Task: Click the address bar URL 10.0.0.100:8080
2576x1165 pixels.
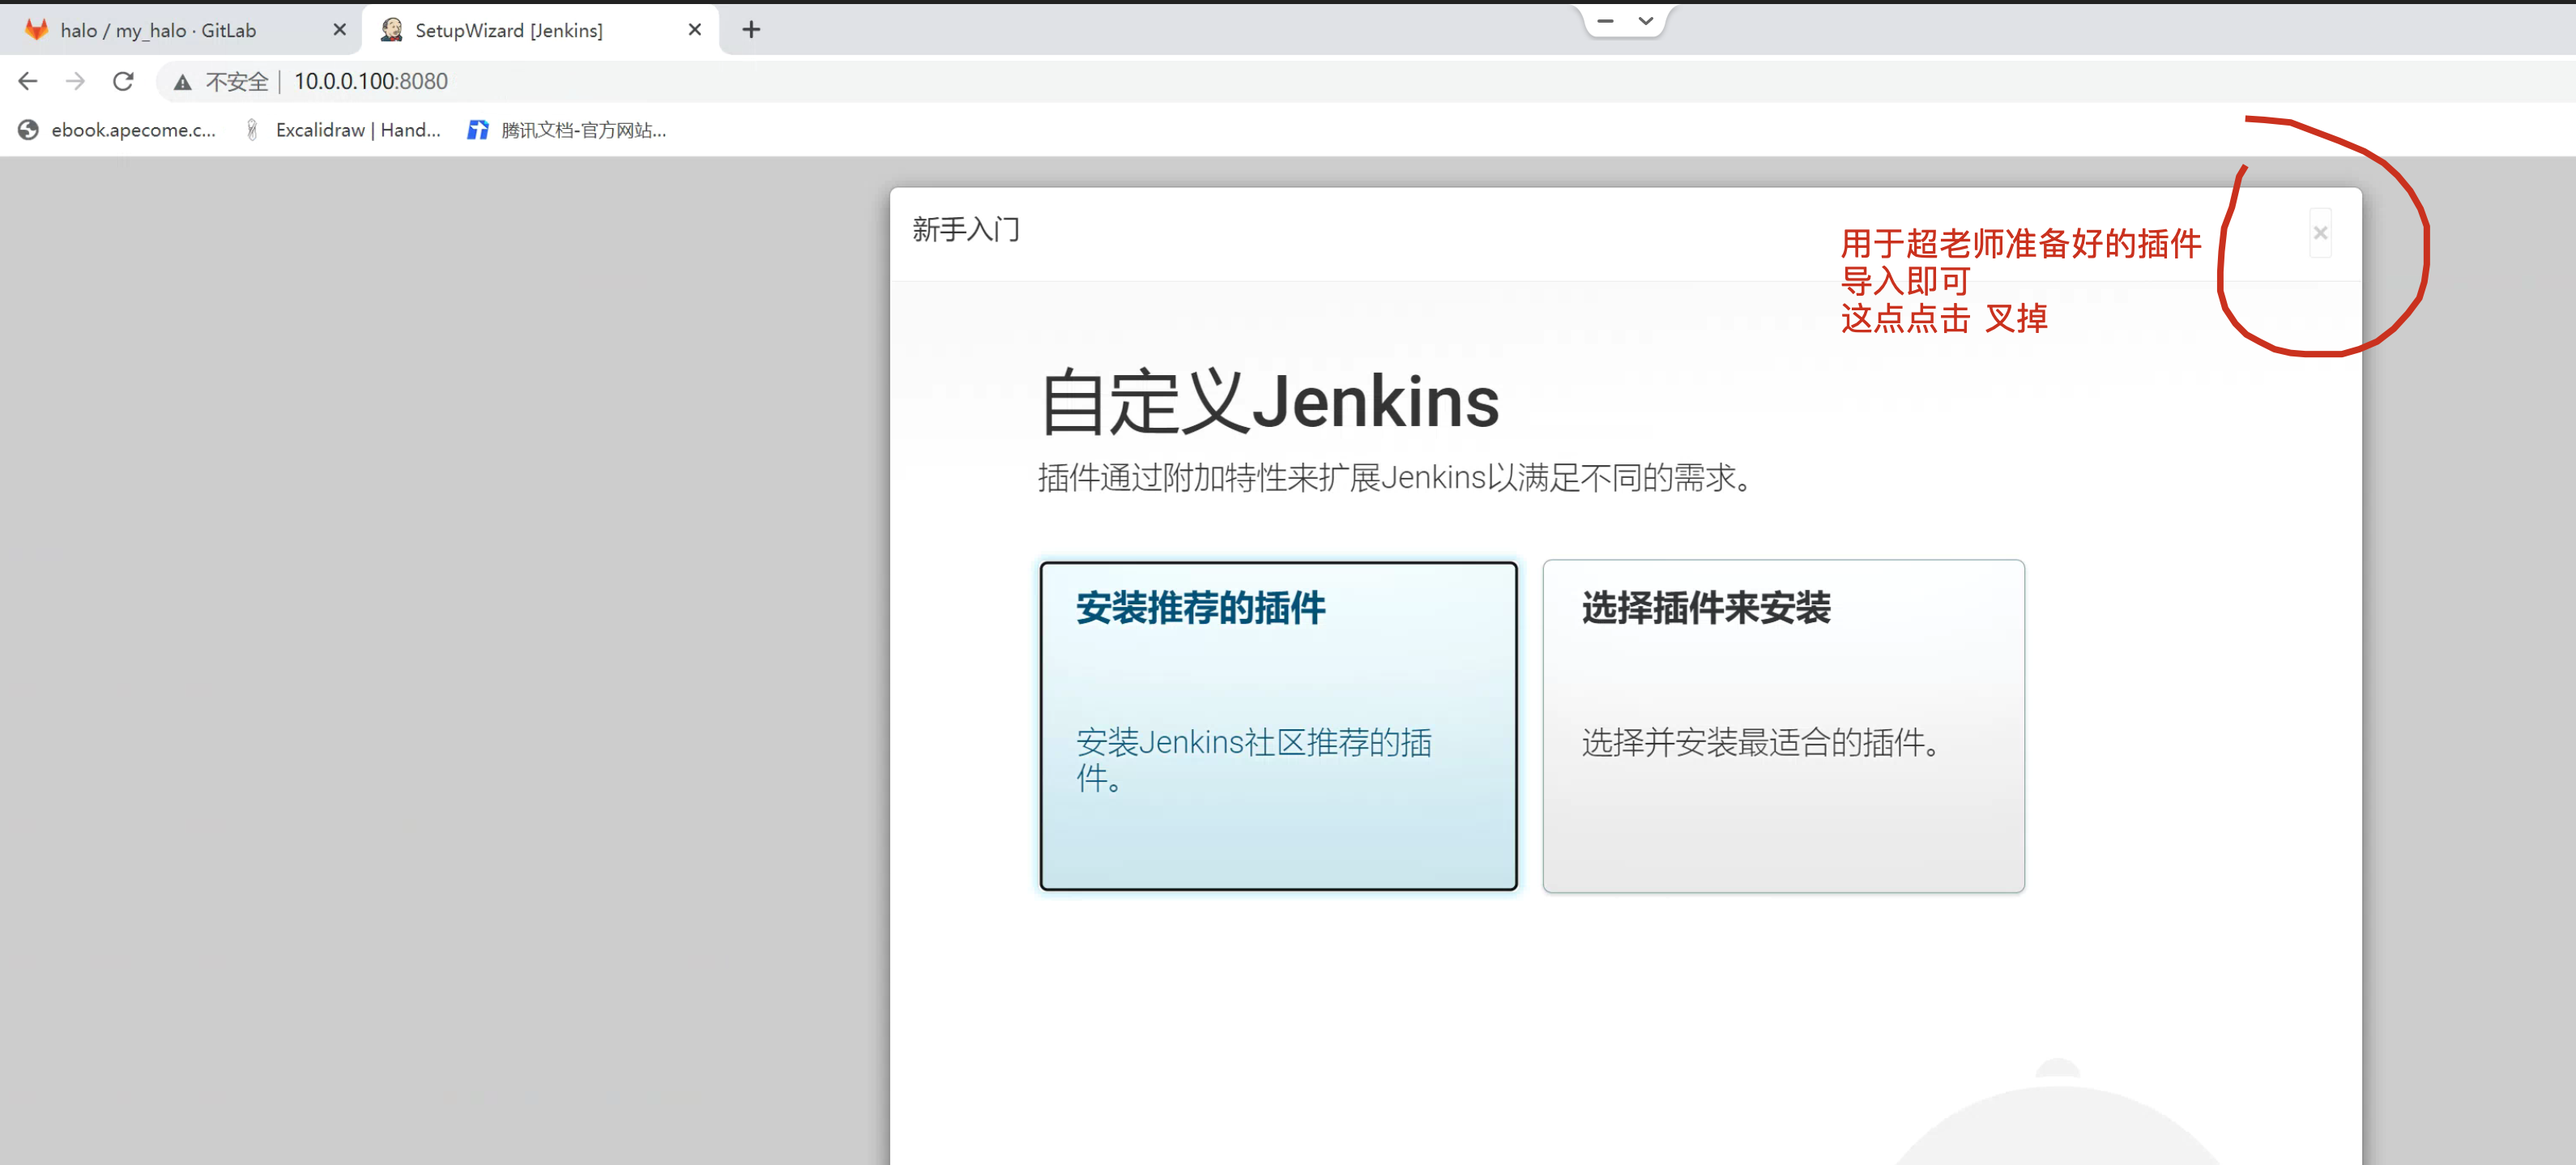Action: click(x=370, y=81)
